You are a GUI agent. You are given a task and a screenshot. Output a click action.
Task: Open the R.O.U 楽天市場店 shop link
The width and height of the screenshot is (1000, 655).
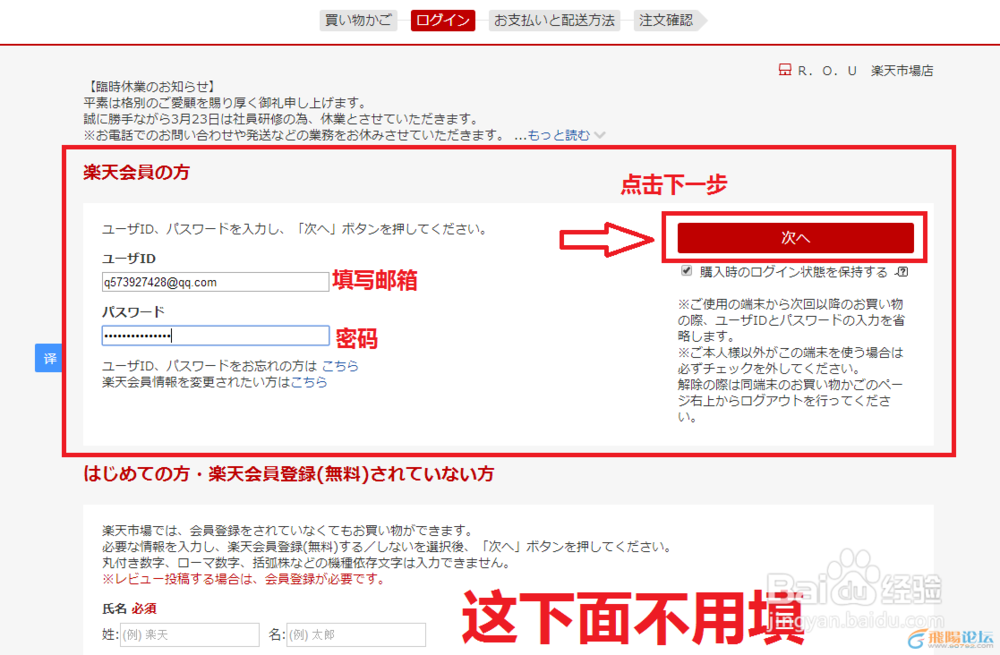coord(865,71)
